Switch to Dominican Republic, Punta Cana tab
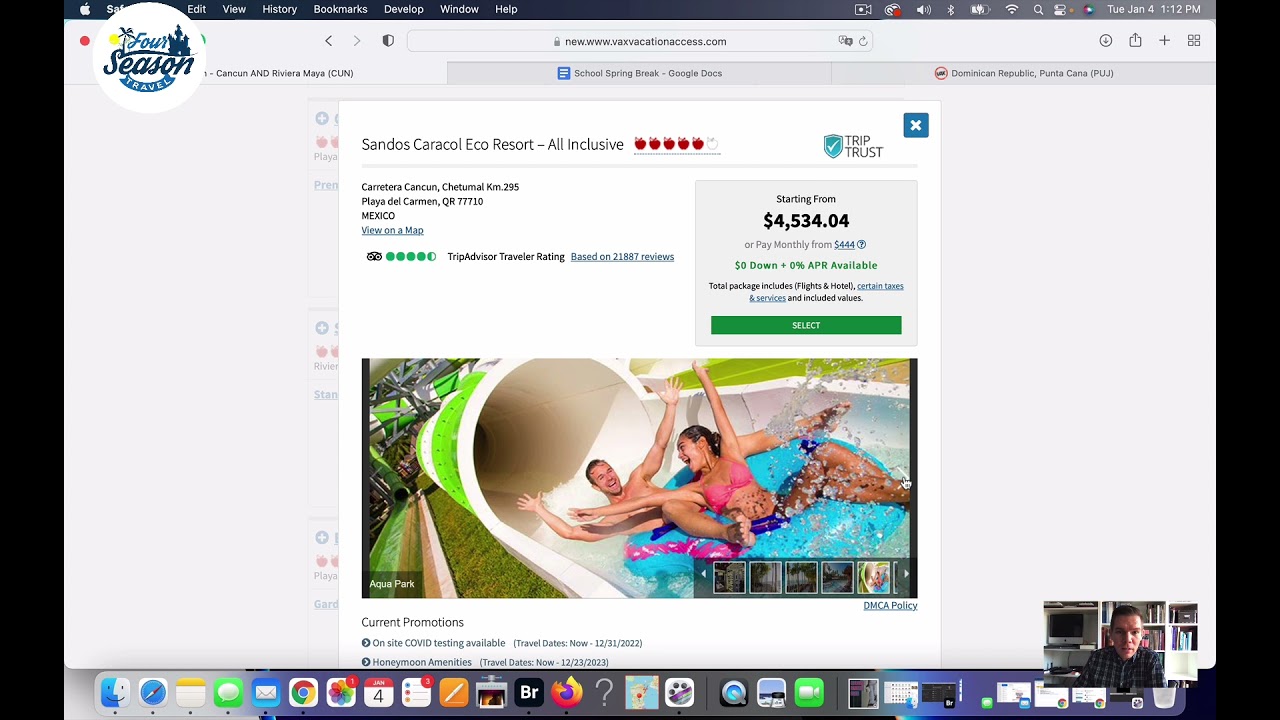Image resolution: width=1280 pixels, height=720 pixels. [x=1023, y=73]
